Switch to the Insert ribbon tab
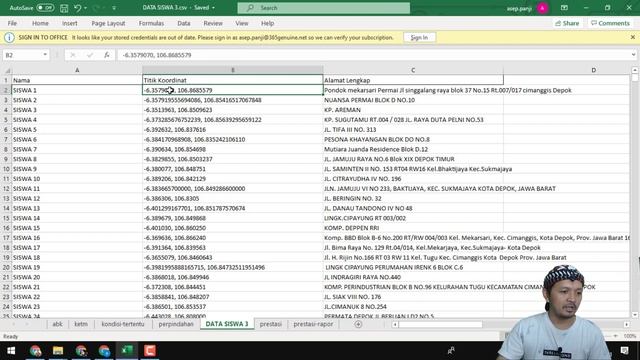640x360 pixels. click(69, 23)
